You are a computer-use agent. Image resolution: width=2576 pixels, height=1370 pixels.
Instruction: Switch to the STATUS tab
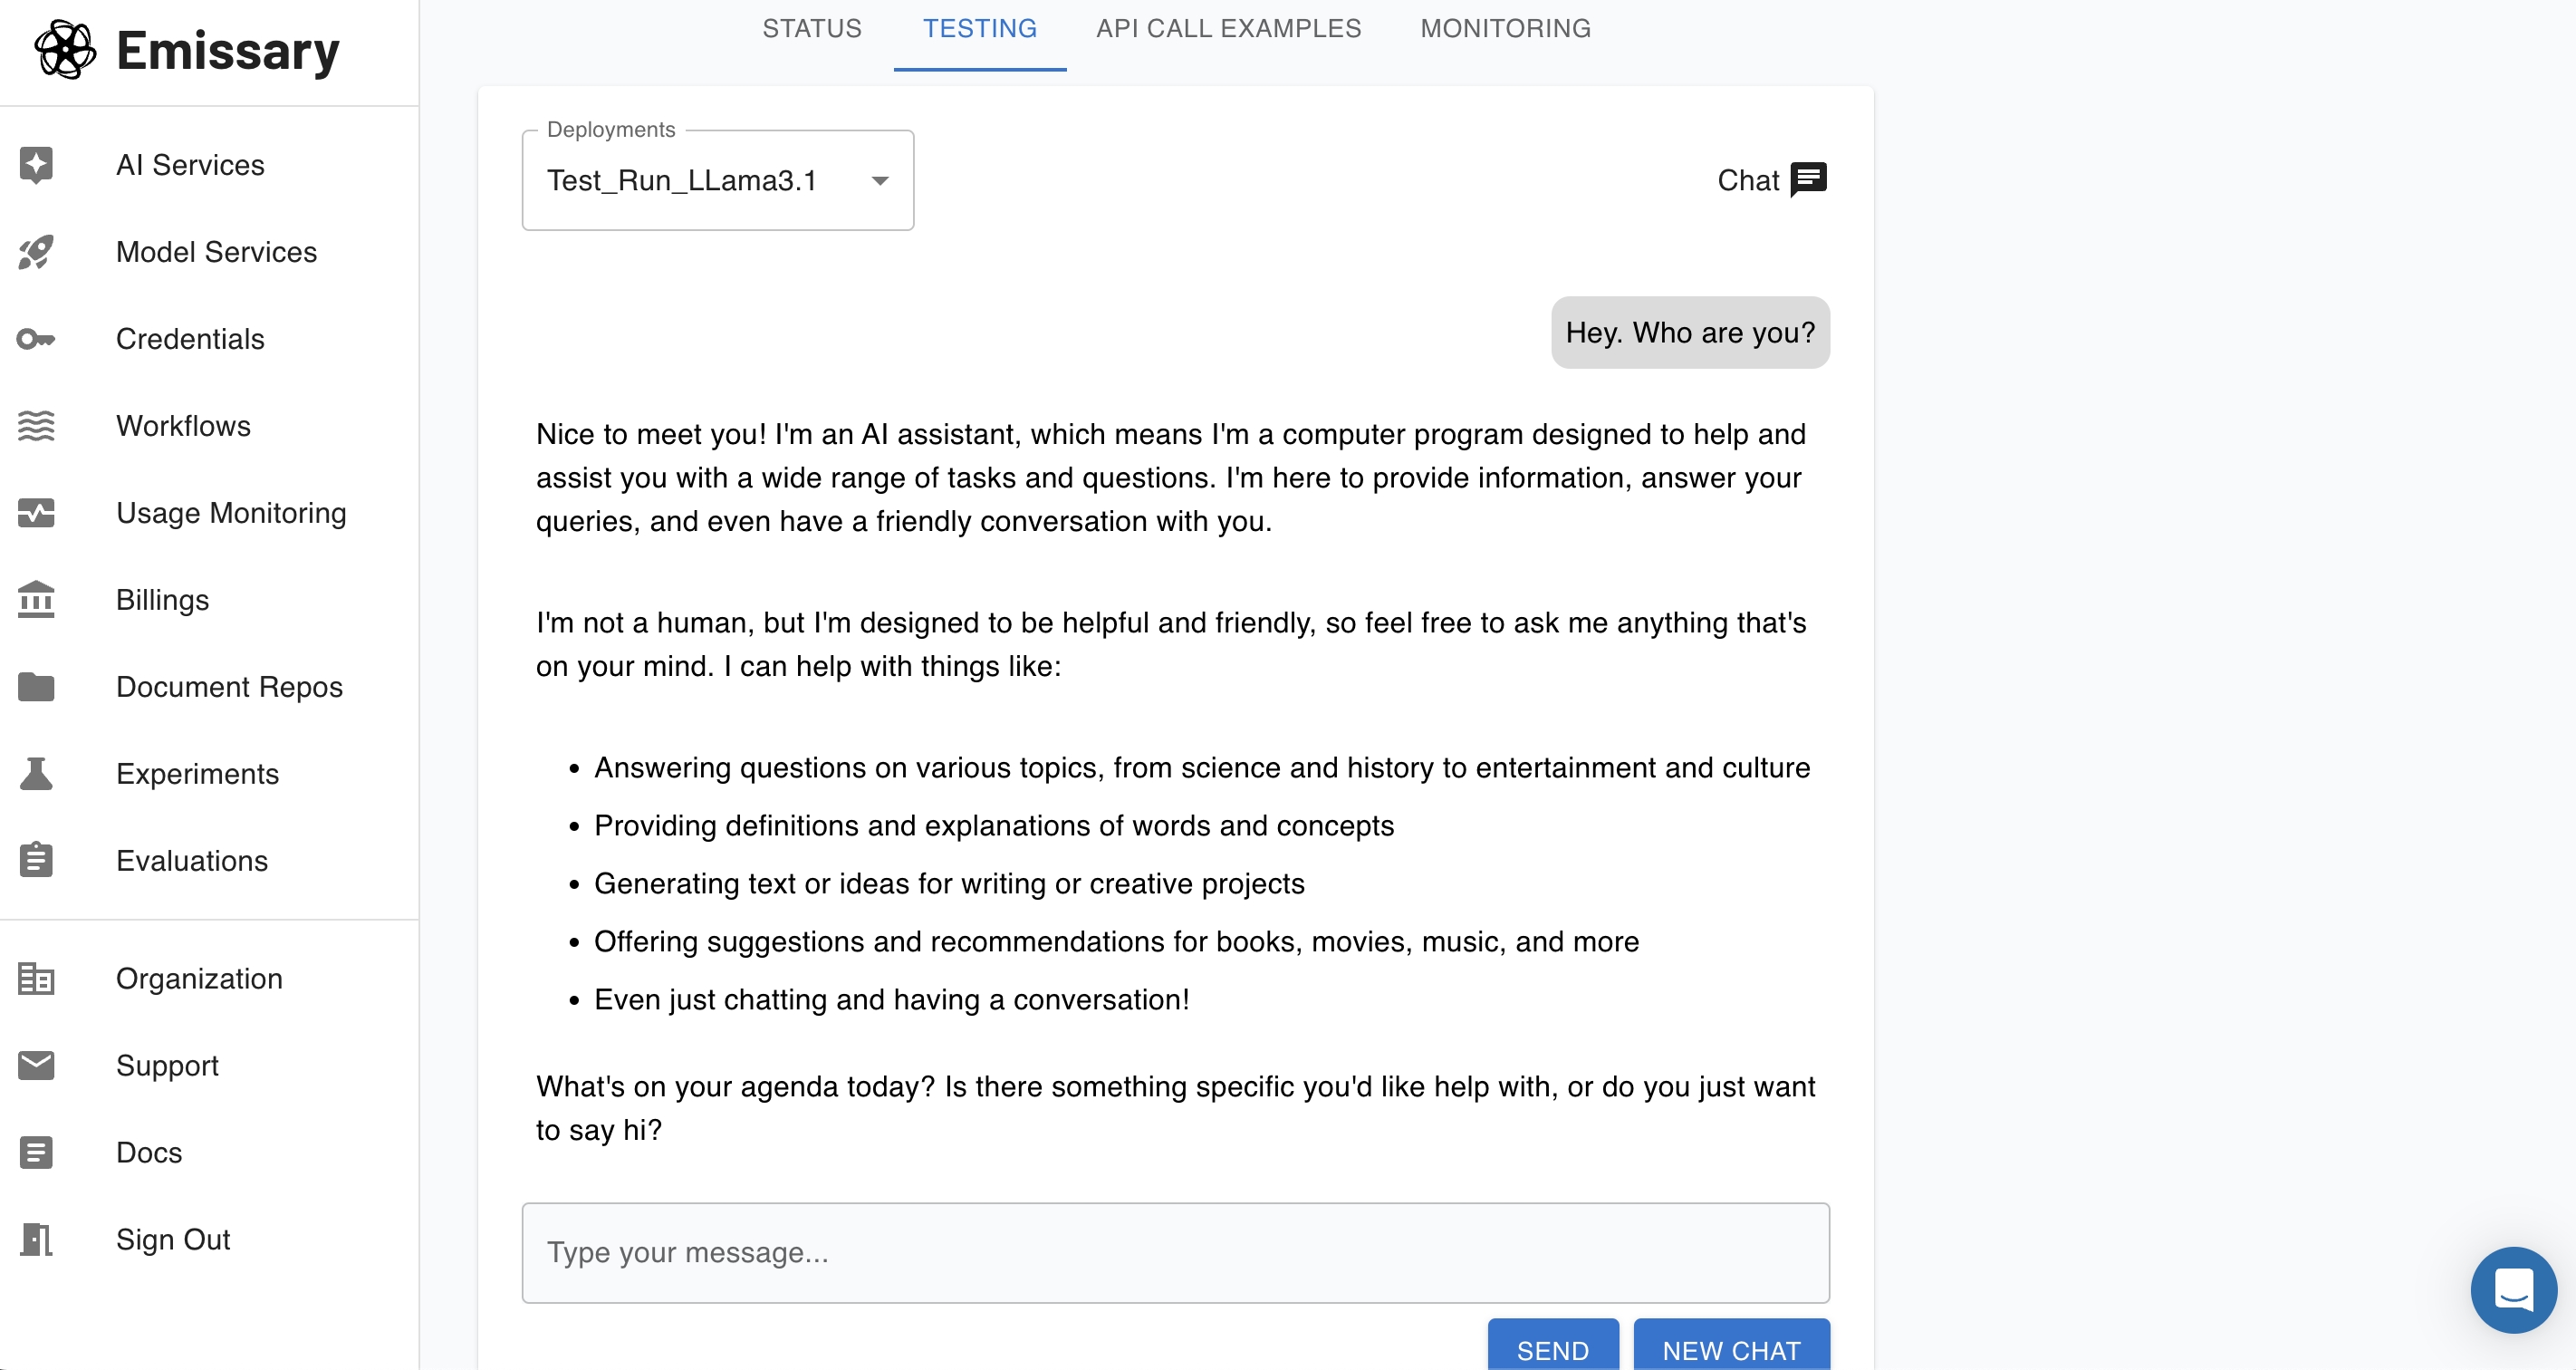pos(812,29)
